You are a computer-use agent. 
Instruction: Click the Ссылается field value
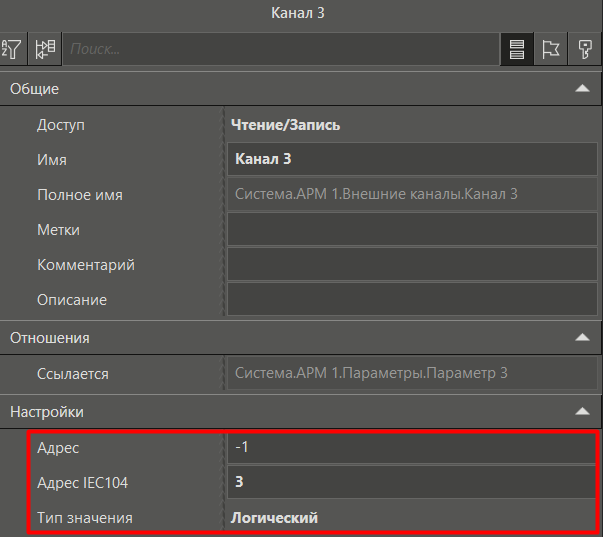click(412, 374)
